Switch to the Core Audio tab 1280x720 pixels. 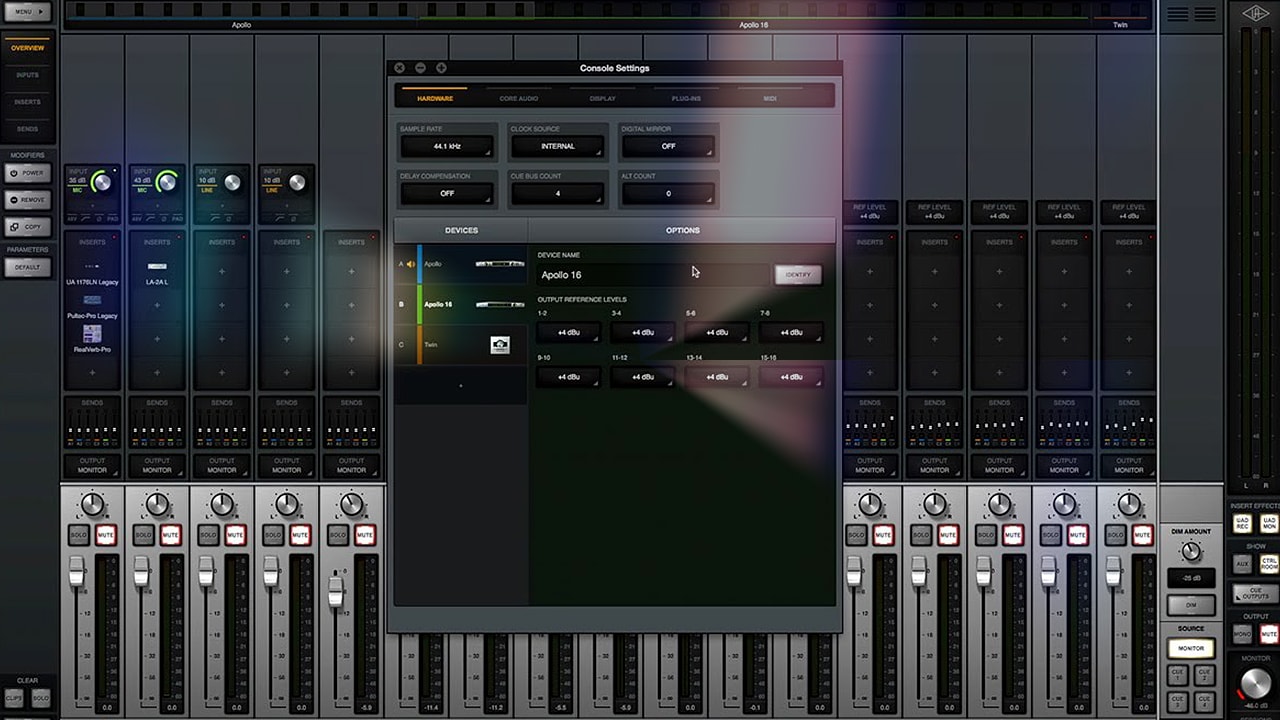519,99
